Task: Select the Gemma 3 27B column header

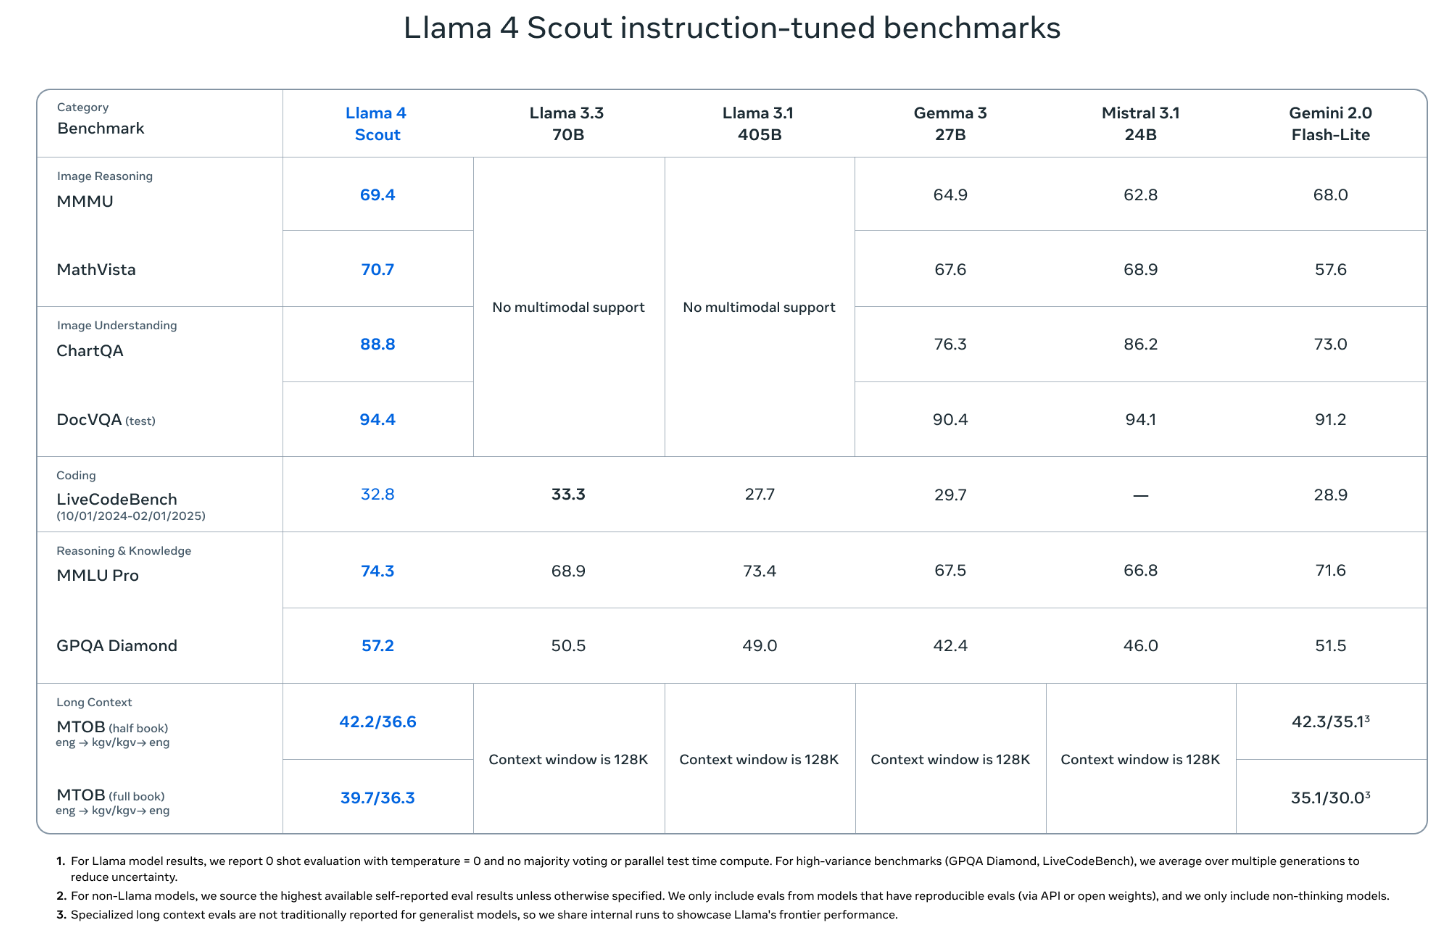Action: pyautogui.click(x=950, y=124)
